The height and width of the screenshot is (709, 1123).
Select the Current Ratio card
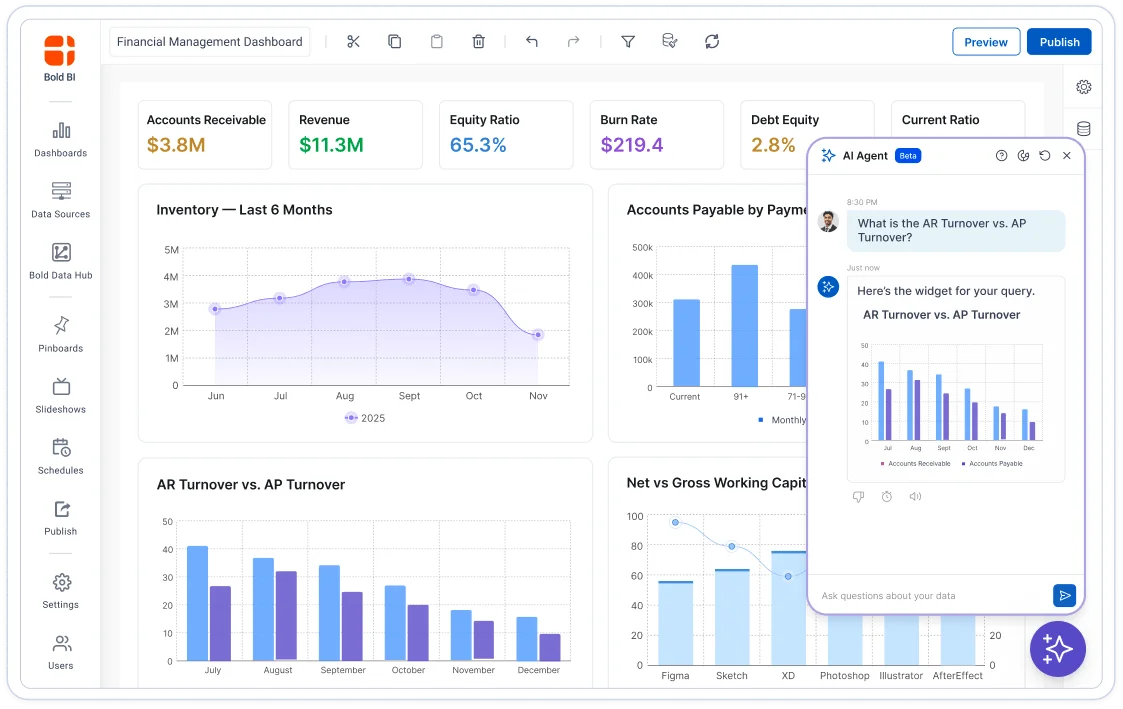(958, 119)
